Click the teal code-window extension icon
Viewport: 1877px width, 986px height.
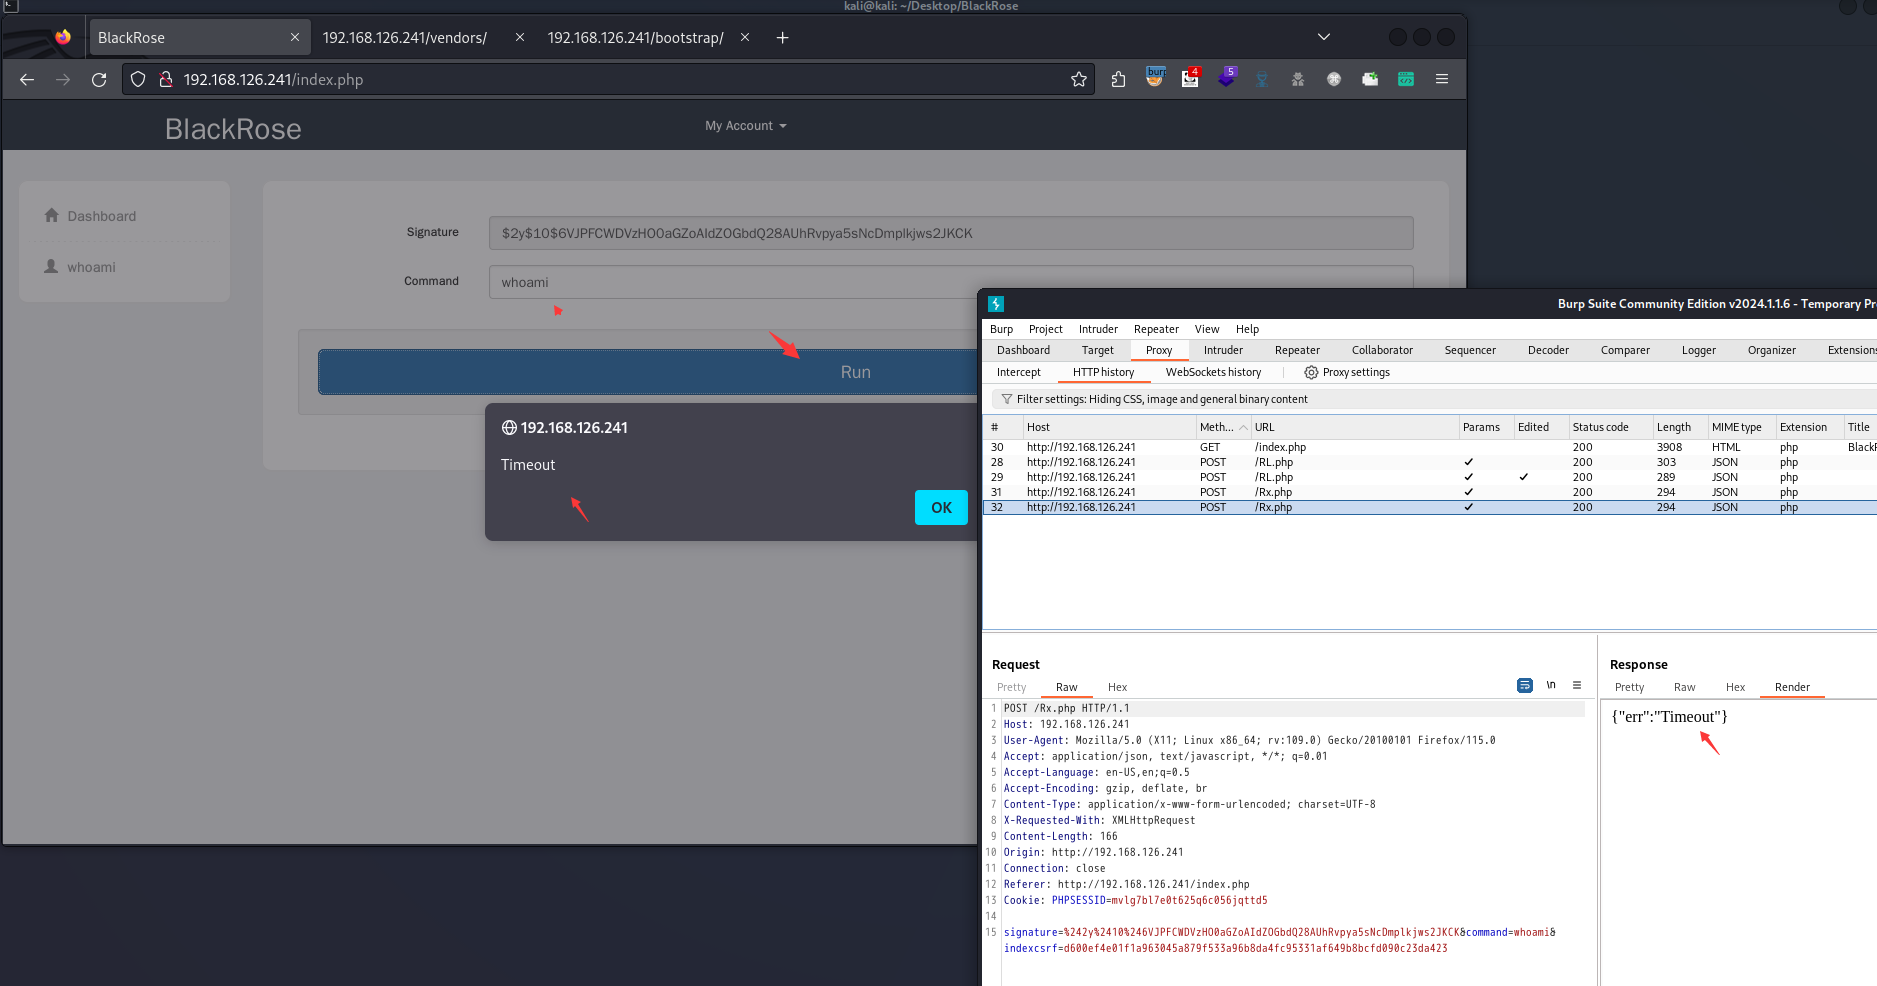(1406, 79)
